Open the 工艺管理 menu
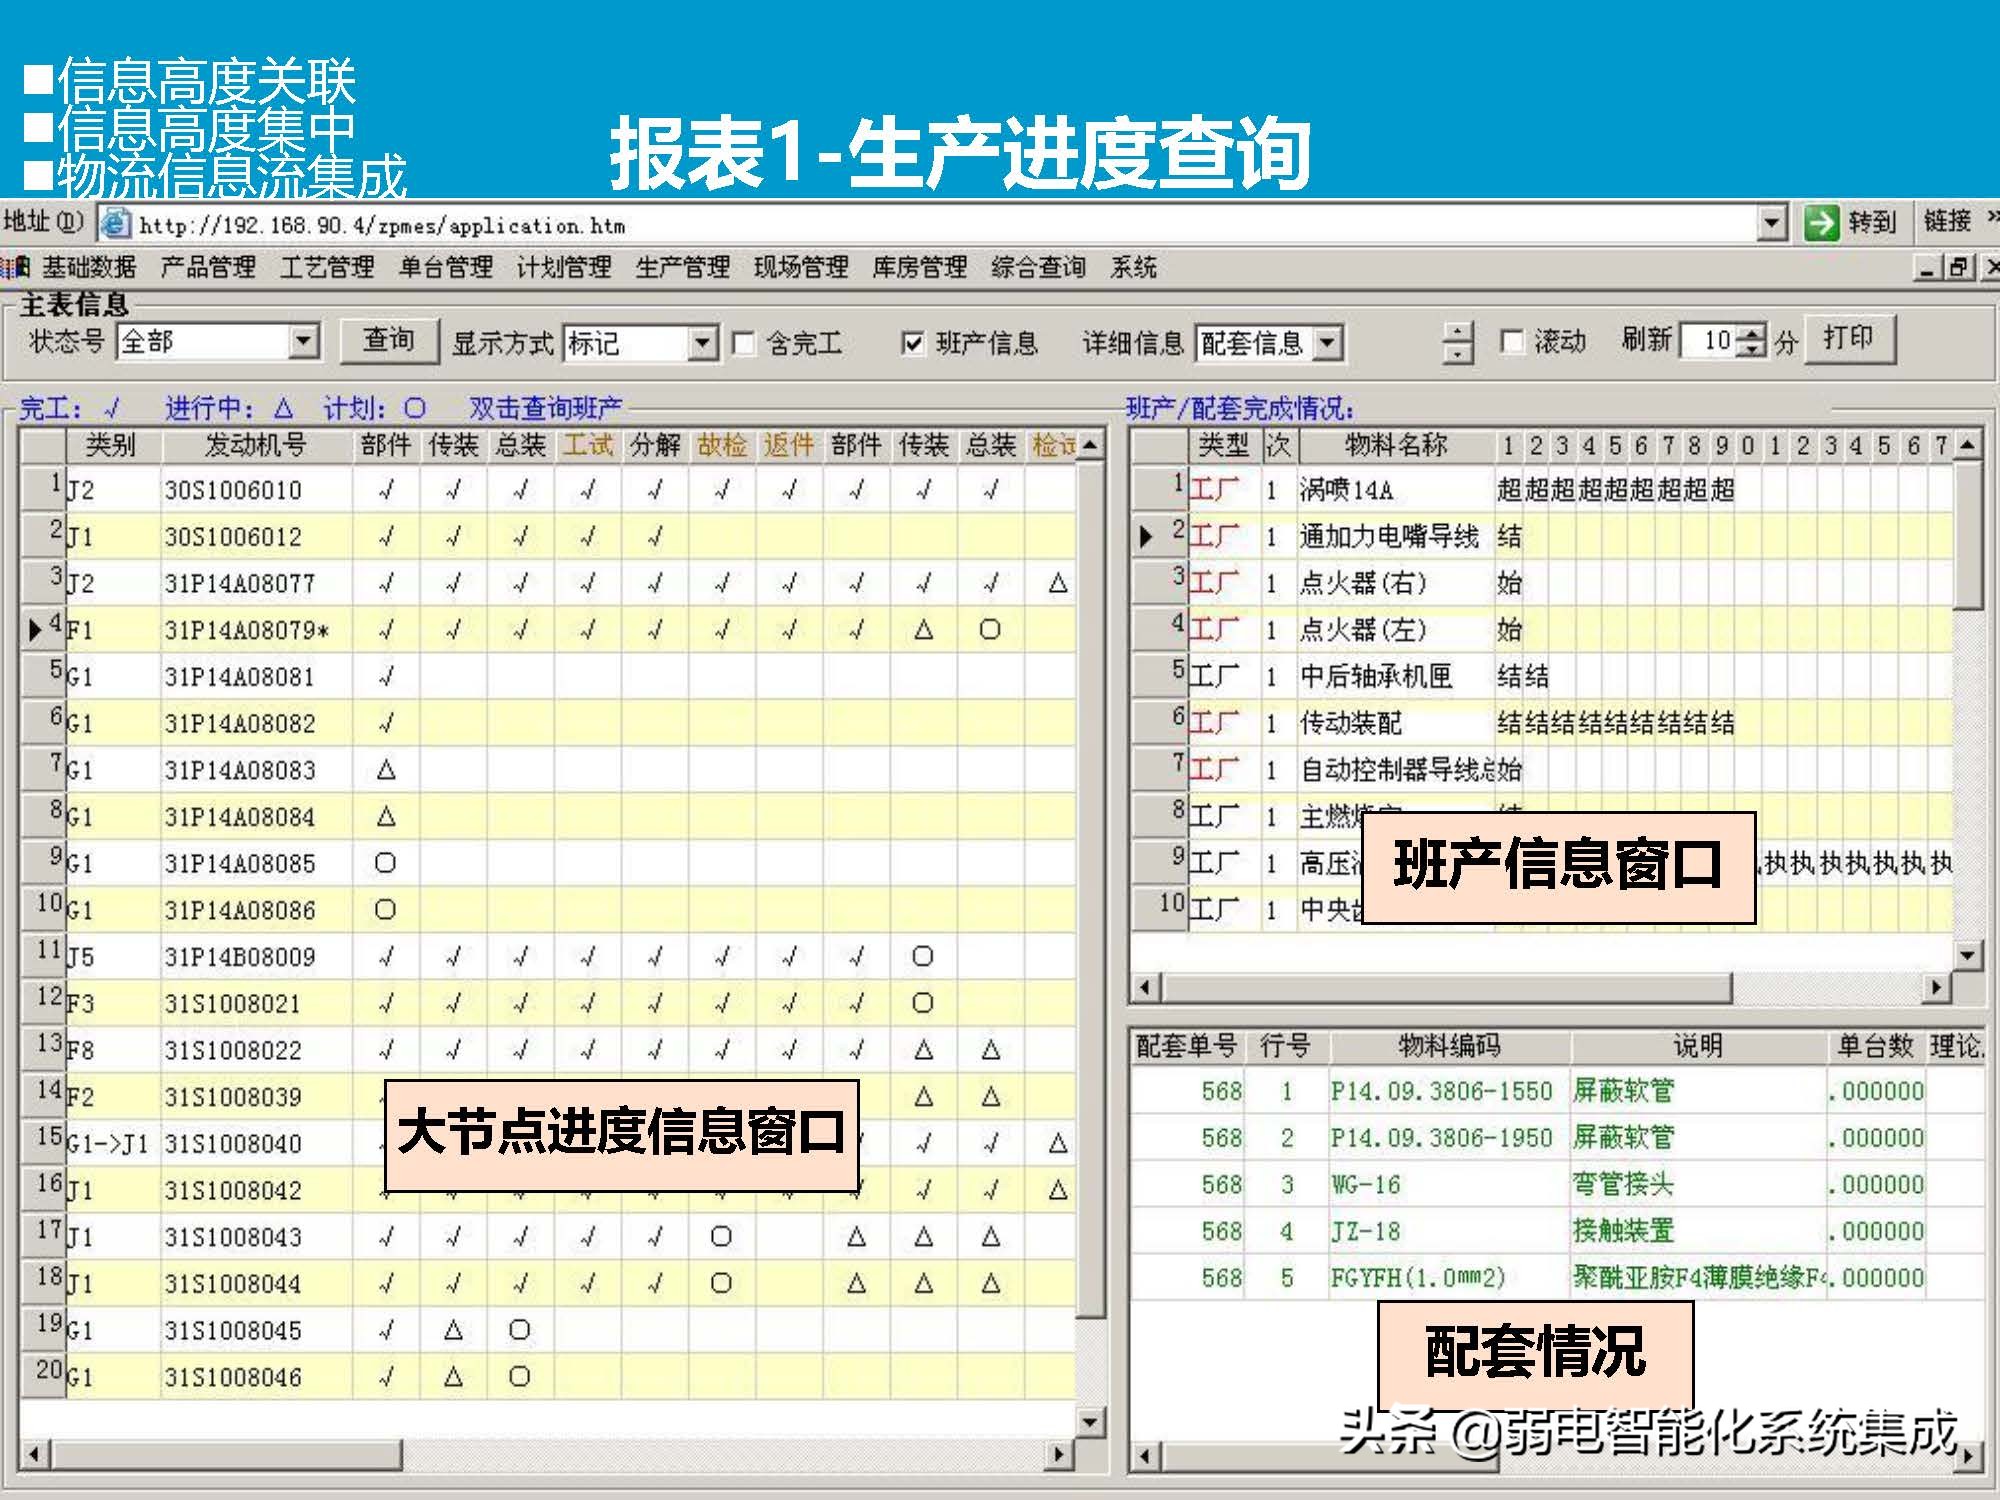 (x=327, y=267)
